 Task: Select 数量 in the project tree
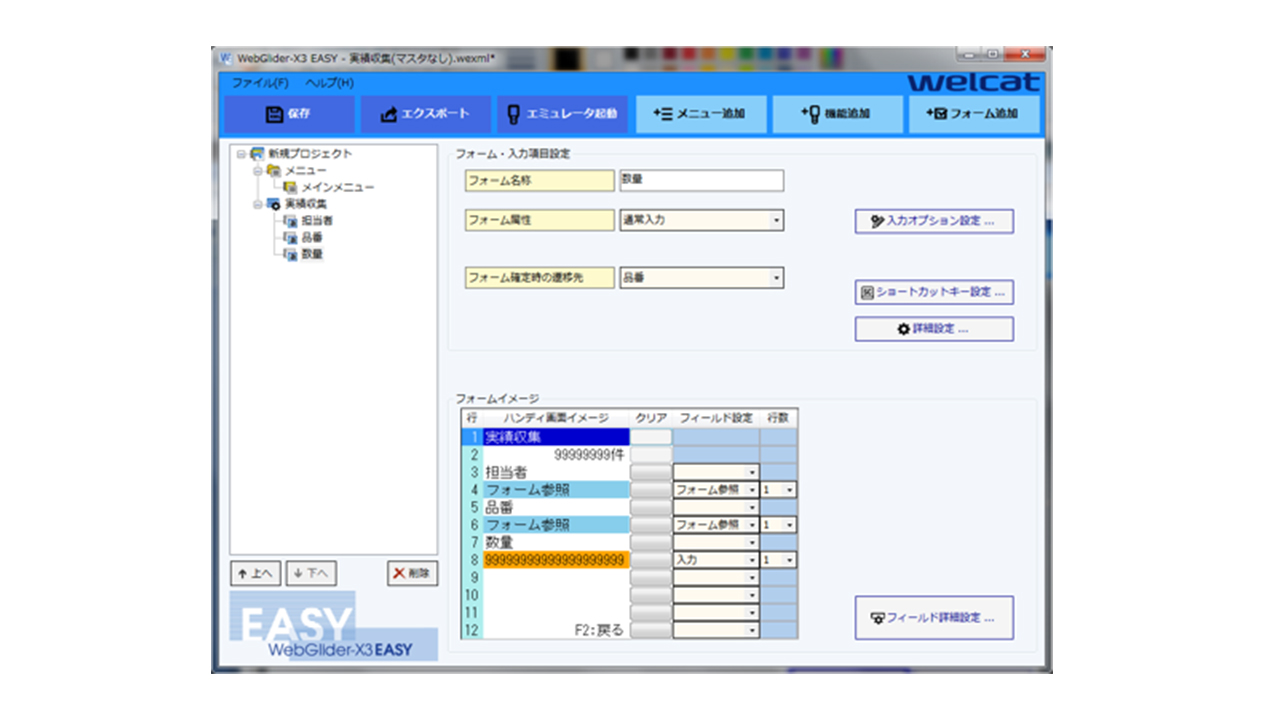pyautogui.click(x=312, y=254)
